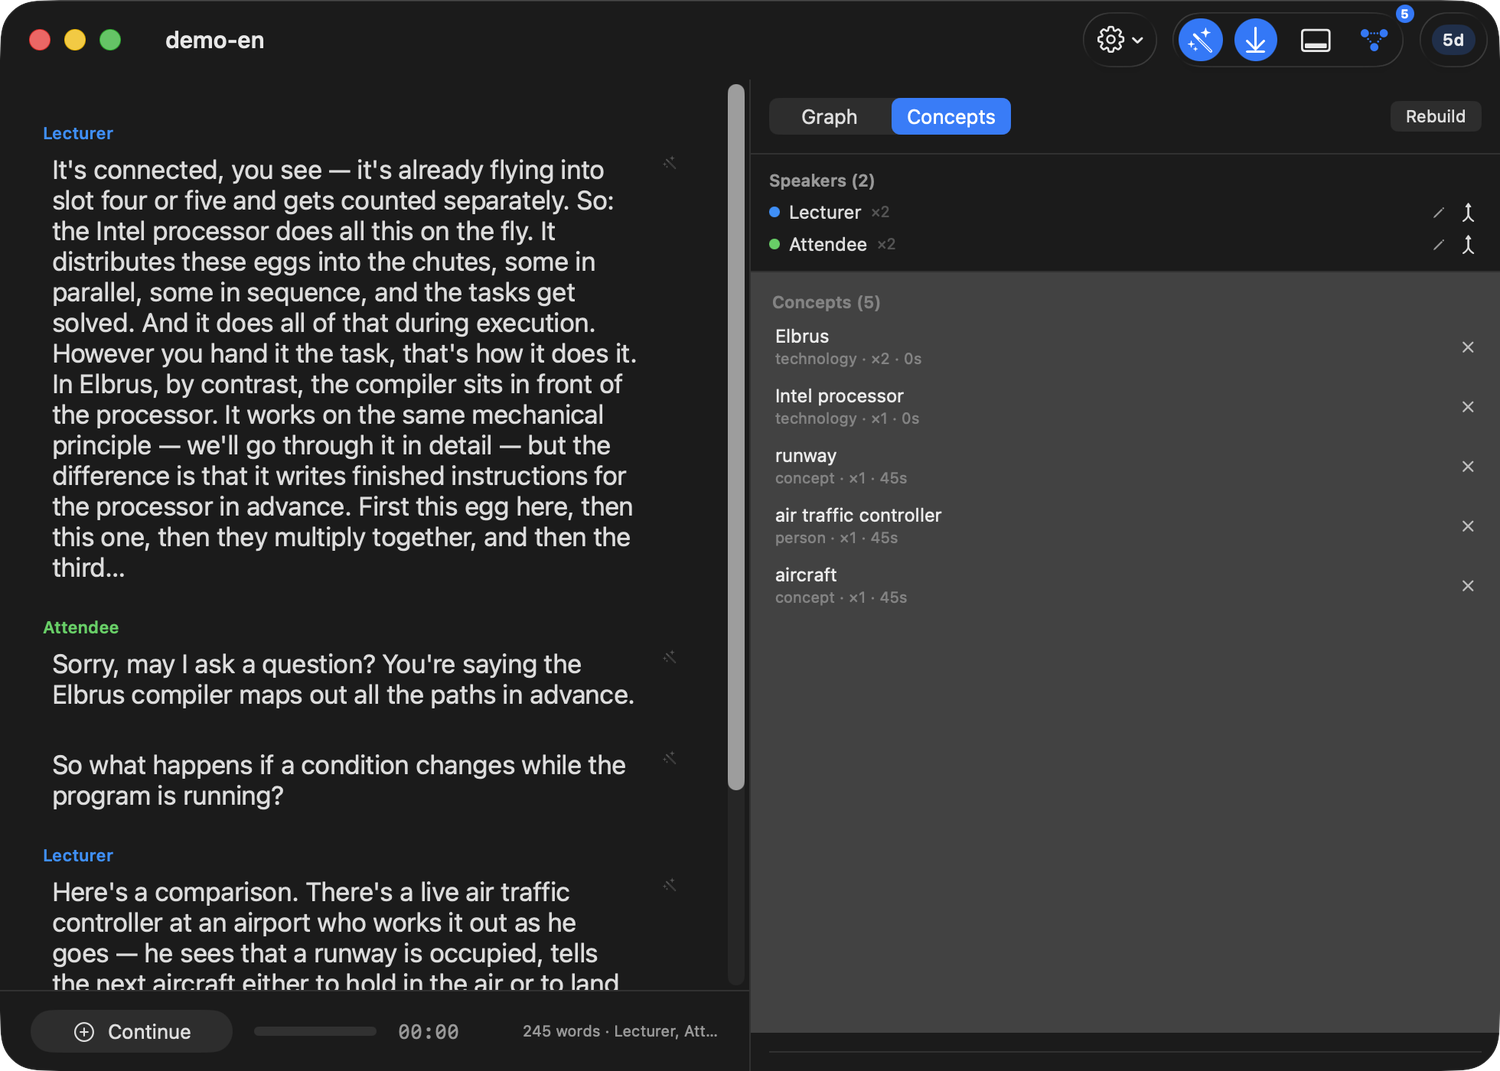The height and width of the screenshot is (1071, 1500).
Task: Delete the runway concept
Action: pos(1468,466)
